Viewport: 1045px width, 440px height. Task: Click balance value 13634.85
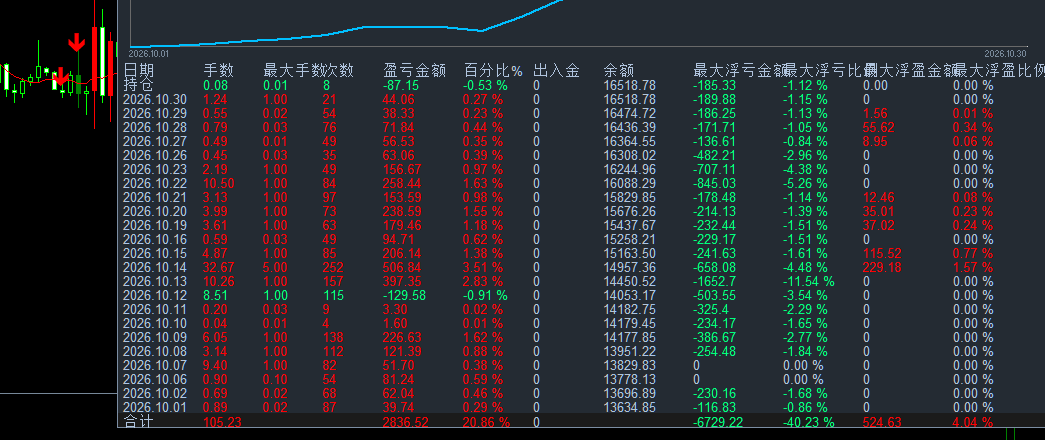click(x=630, y=407)
